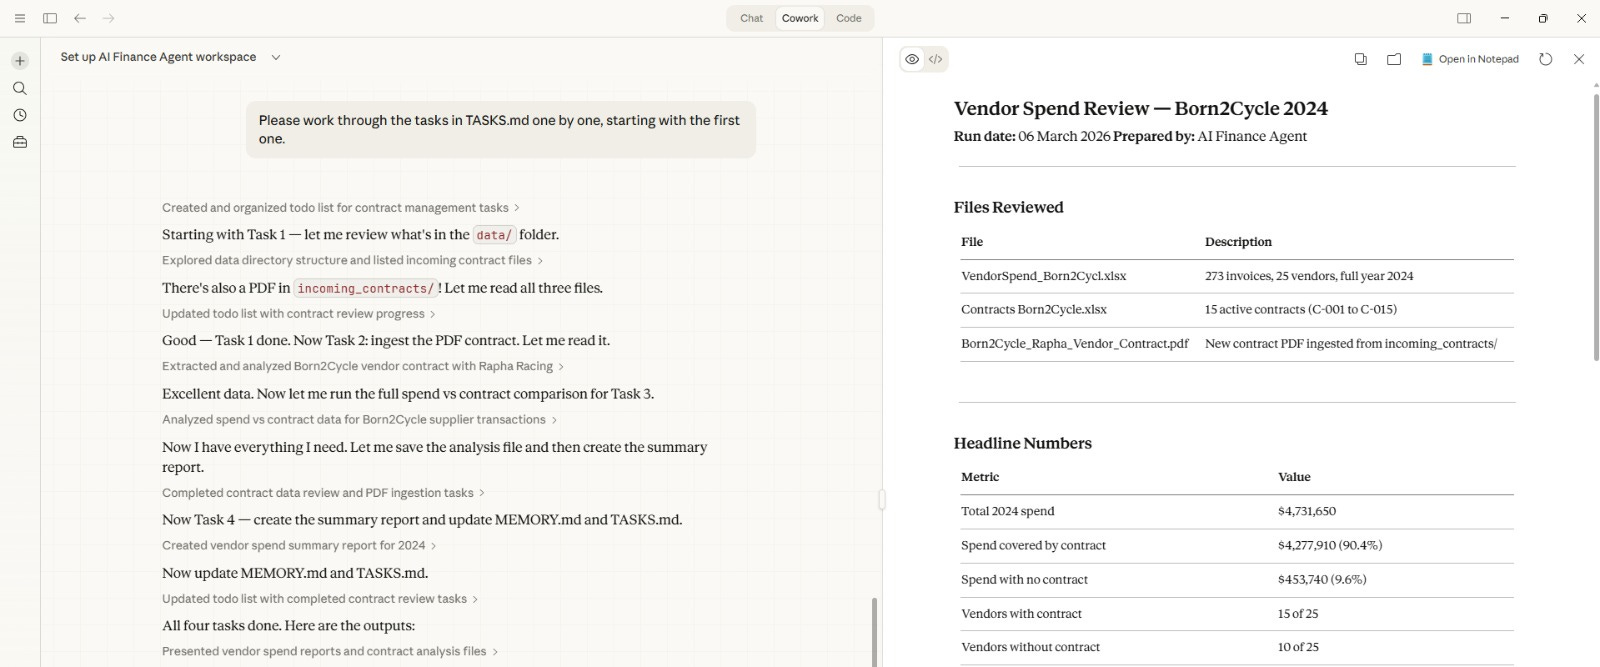Click '$453,740 (9.6%)' value

1322,580
